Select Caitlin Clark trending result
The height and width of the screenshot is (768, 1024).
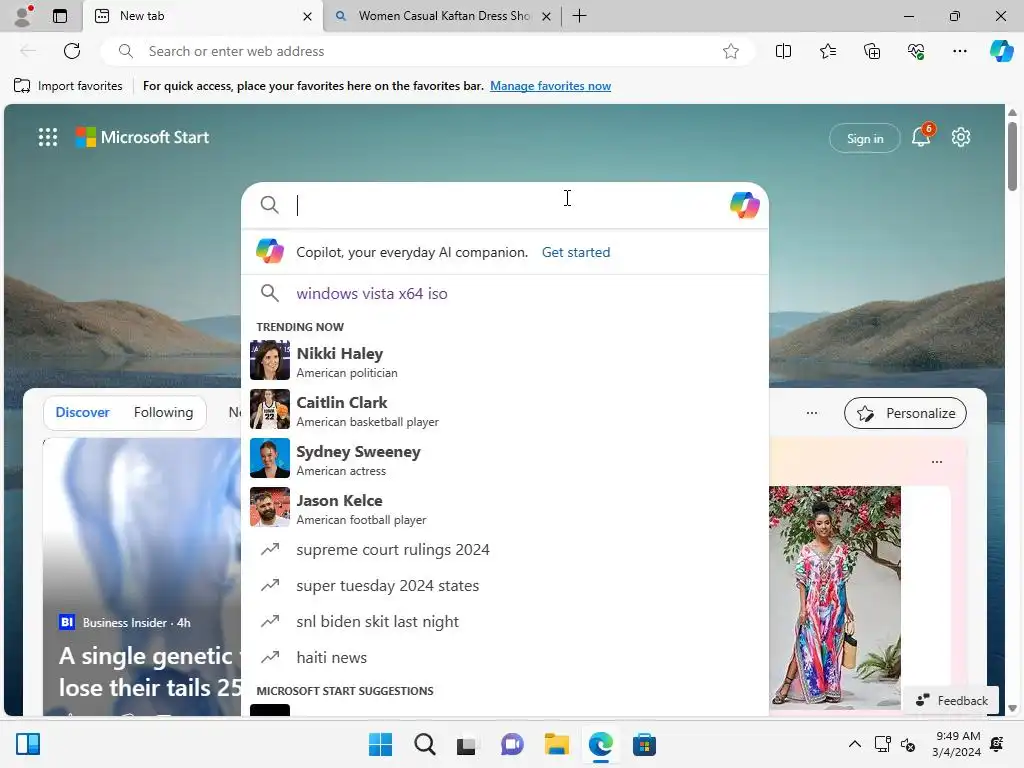point(504,409)
